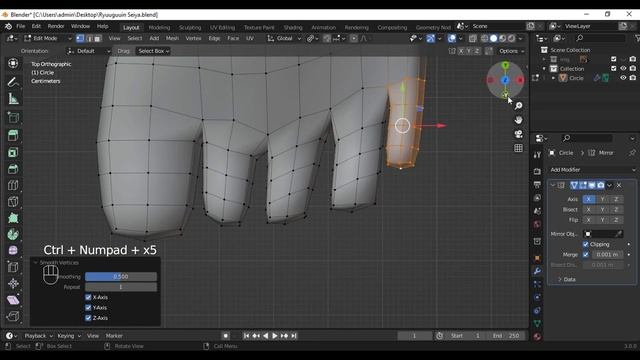Open the Render properties tab
The height and width of the screenshot is (360, 640).
click(x=537, y=171)
